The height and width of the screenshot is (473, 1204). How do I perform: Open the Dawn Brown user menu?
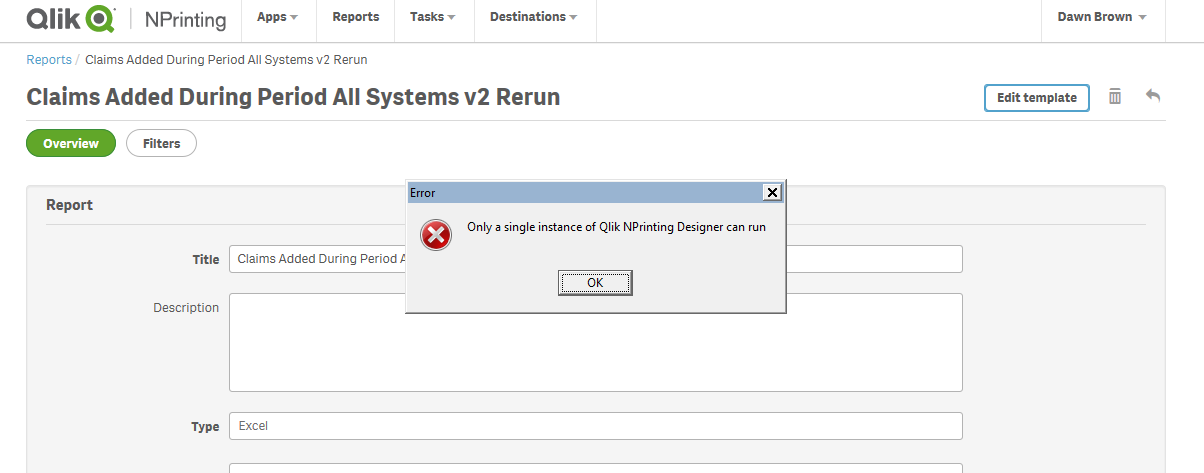(1101, 17)
